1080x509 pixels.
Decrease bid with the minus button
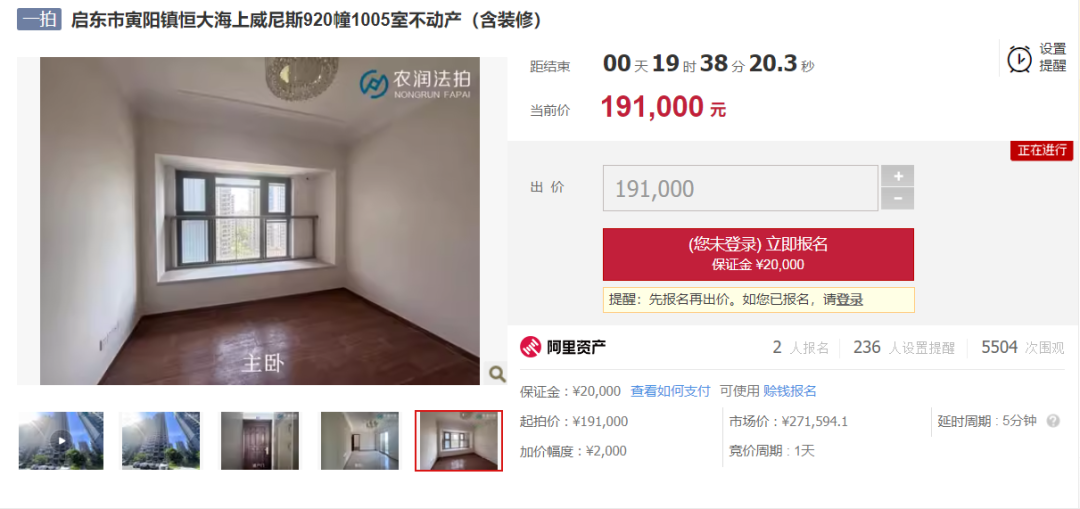897,198
